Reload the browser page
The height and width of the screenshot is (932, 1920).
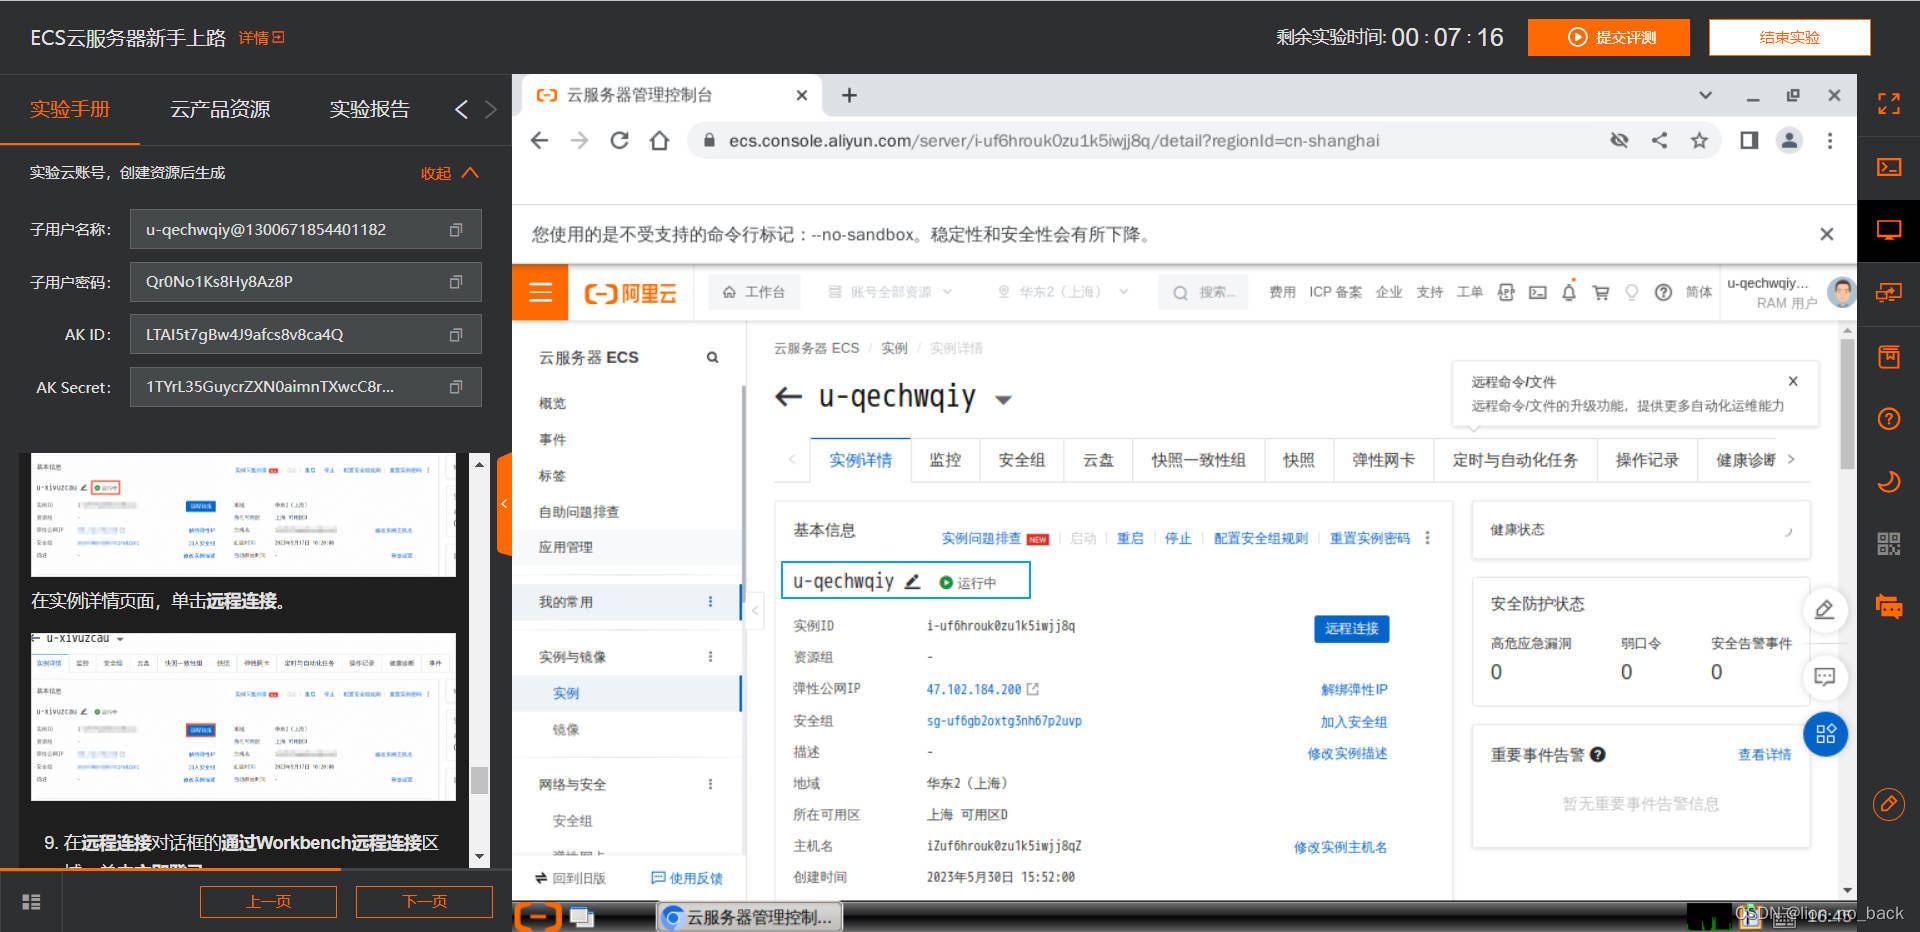tap(619, 141)
